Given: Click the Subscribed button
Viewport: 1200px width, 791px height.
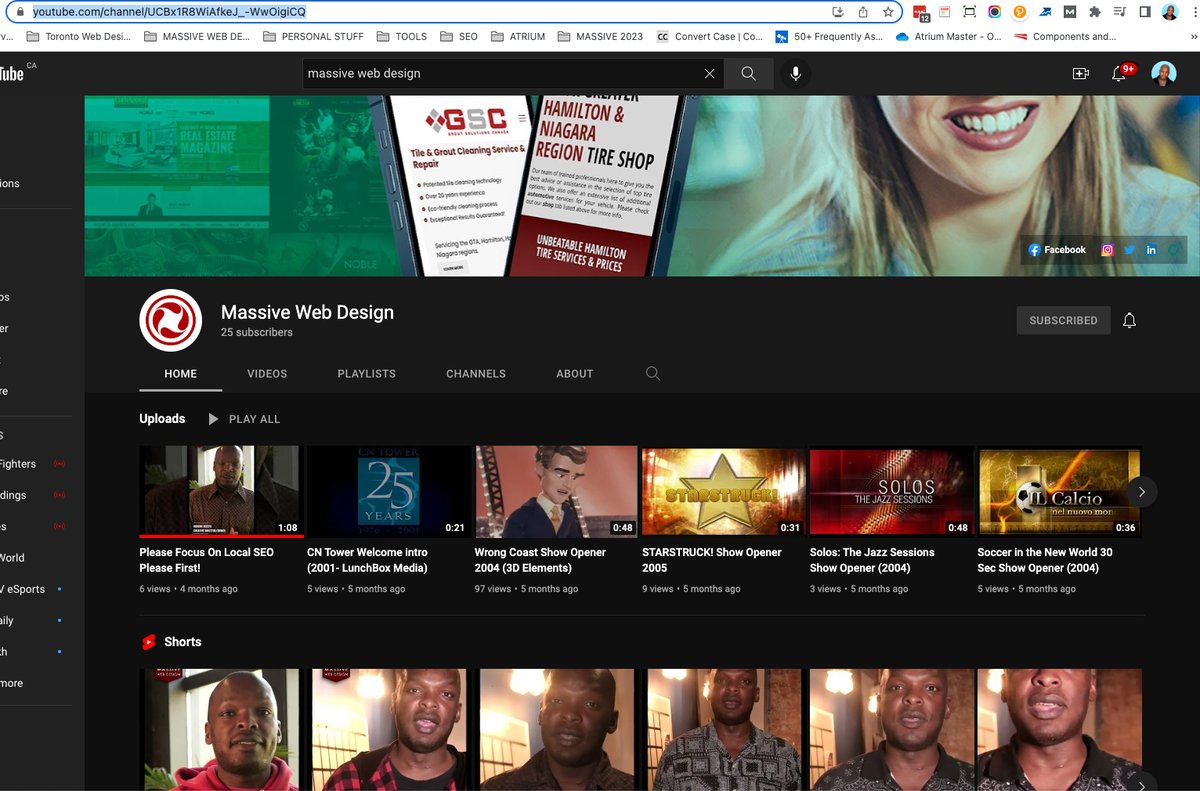Looking at the screenshot, I should point(1063,320).
